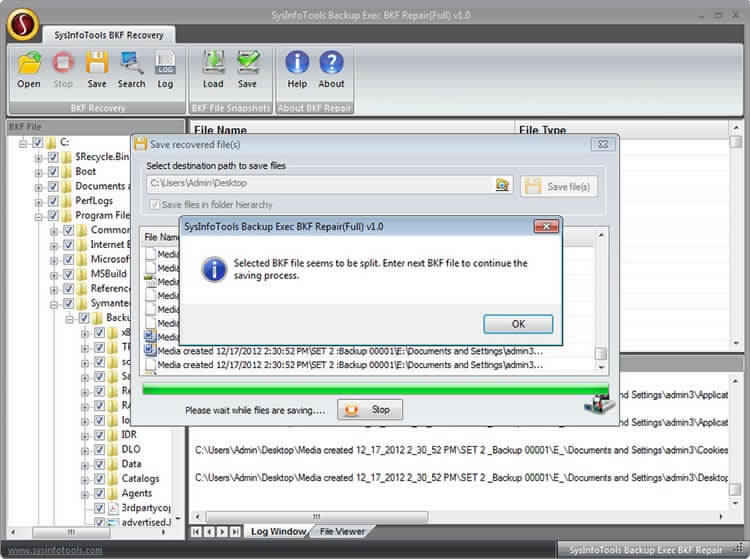Image resolution: width=750 pixels, height=559 pixels.
Task: Select log entry ending with admin3\Desktop
Action: [462, 478]
